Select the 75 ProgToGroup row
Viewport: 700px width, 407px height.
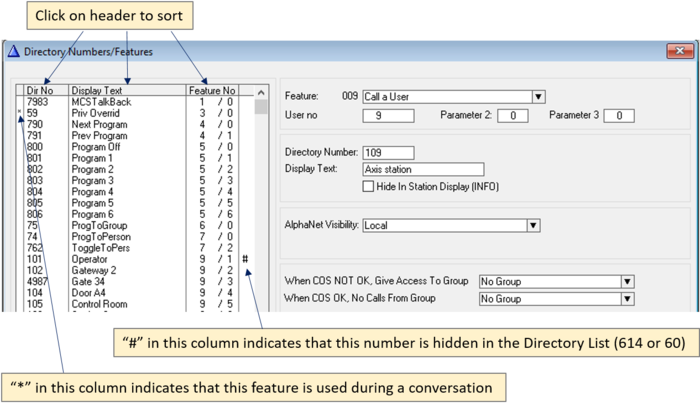(x=134, y=225)
